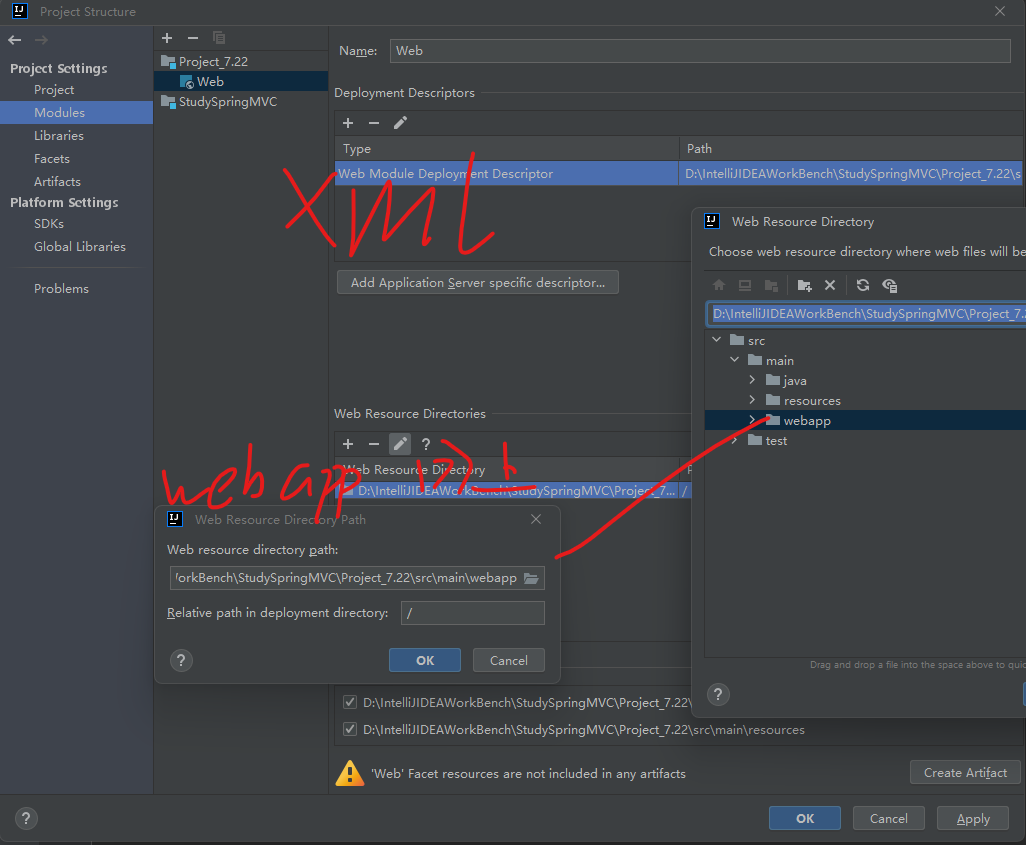This screenshot has height=845, width=1026.
Task: Click edit pencil under Deployment Descriptors
Action: (400, 123)
